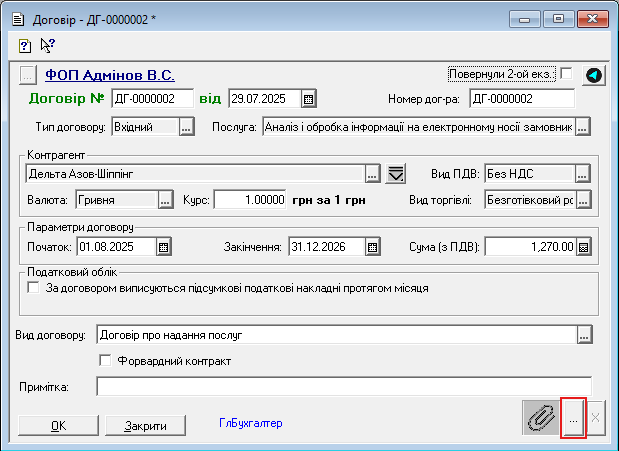Image resolution: width=619 pixels, height=451 pixels.
Task: Open the 'Вид договору' selection list
Action: coord(584,334)
